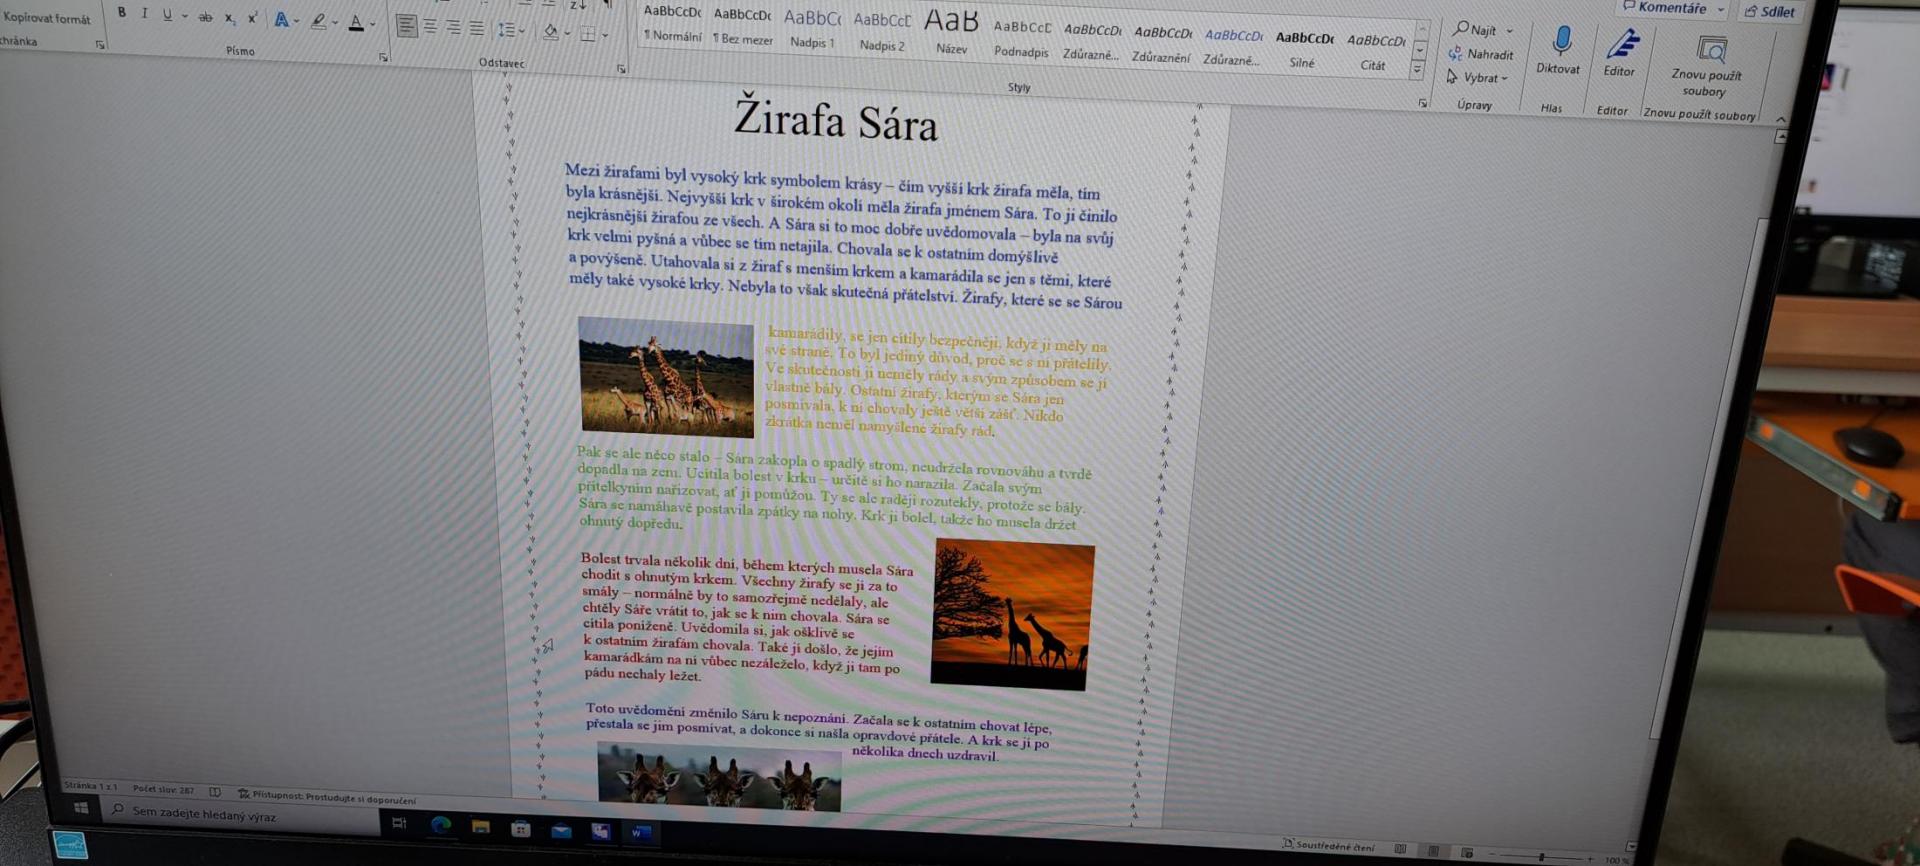This screenshot has width=1920, height=866.
Task: Open borders dropdown arrow
Action: (x=605, y=35)
